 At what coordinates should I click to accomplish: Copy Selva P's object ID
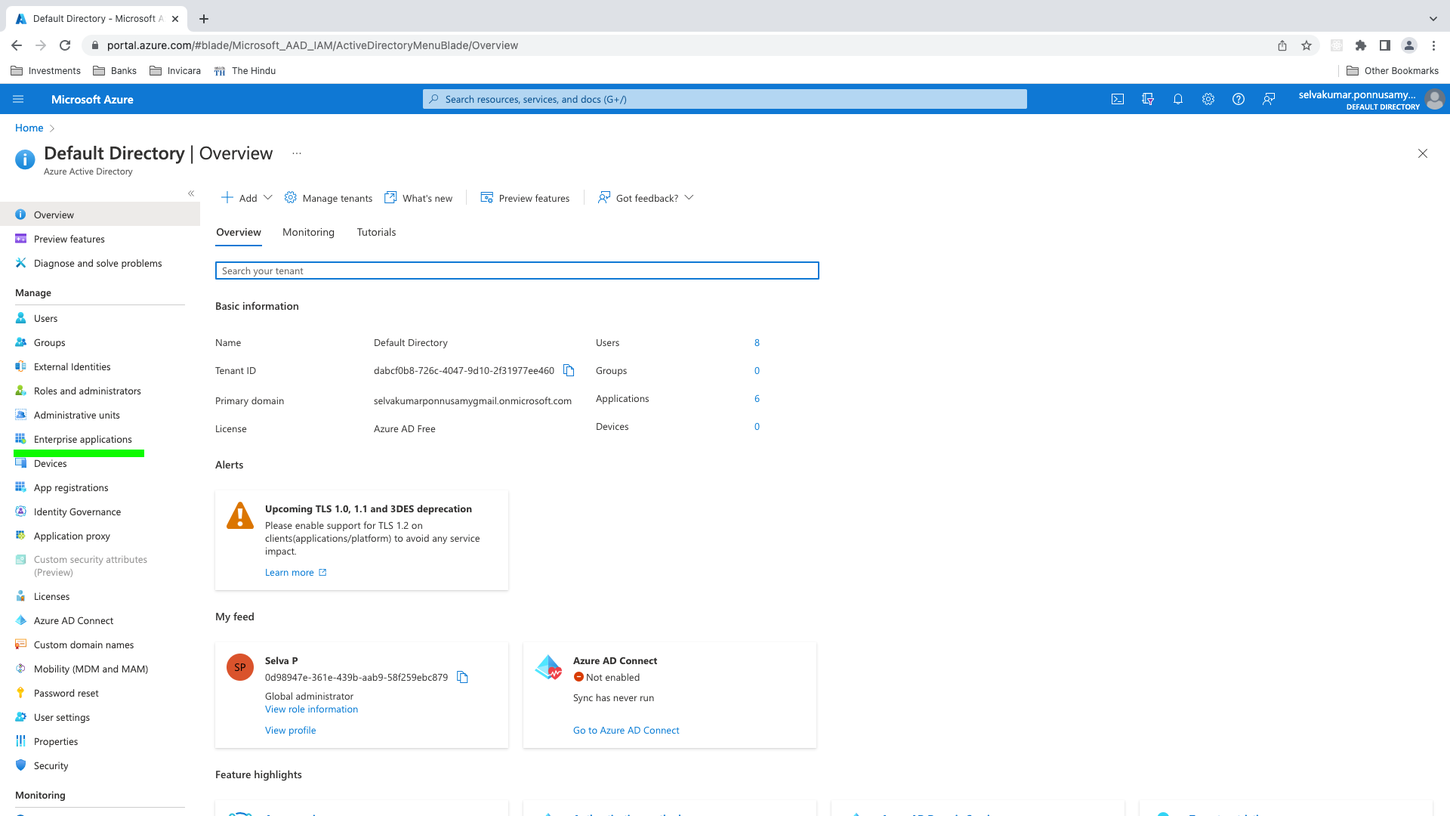point(463,677)
